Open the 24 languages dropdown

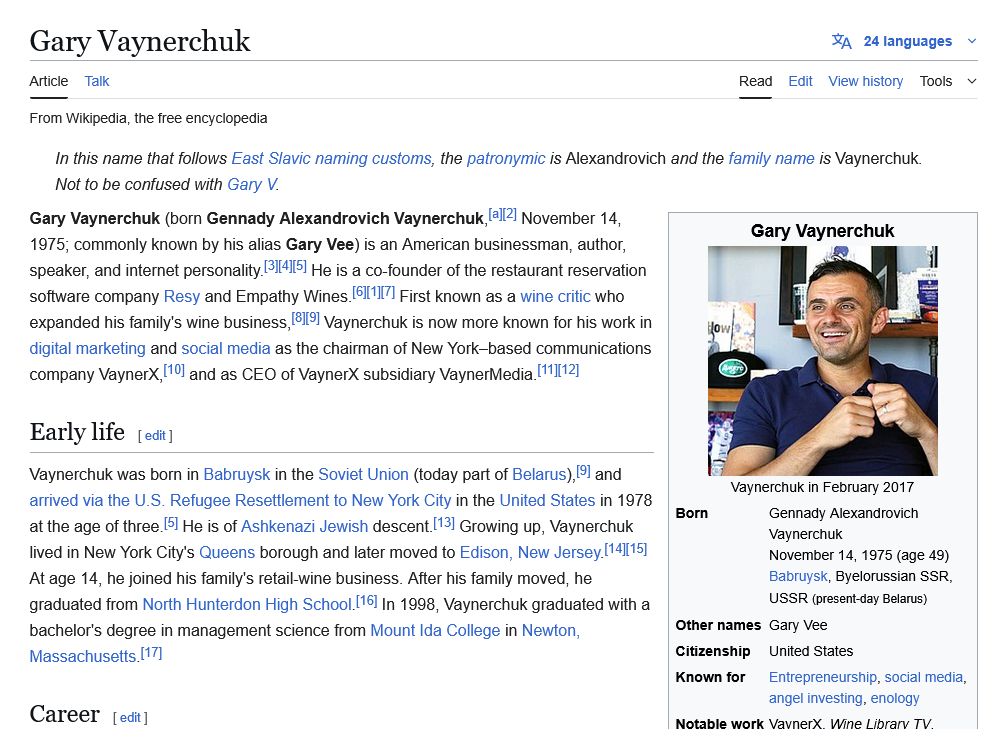click(907, 41)
